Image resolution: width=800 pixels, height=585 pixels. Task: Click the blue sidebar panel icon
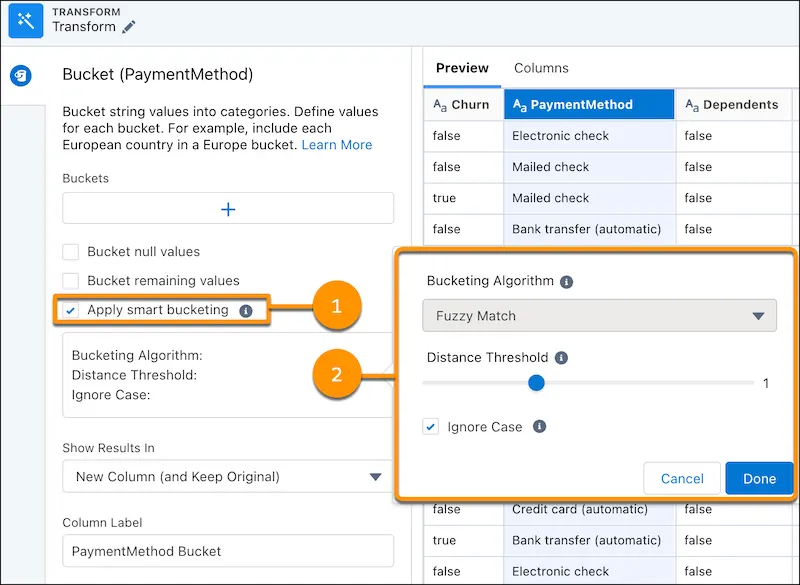[x=22, y=76]
